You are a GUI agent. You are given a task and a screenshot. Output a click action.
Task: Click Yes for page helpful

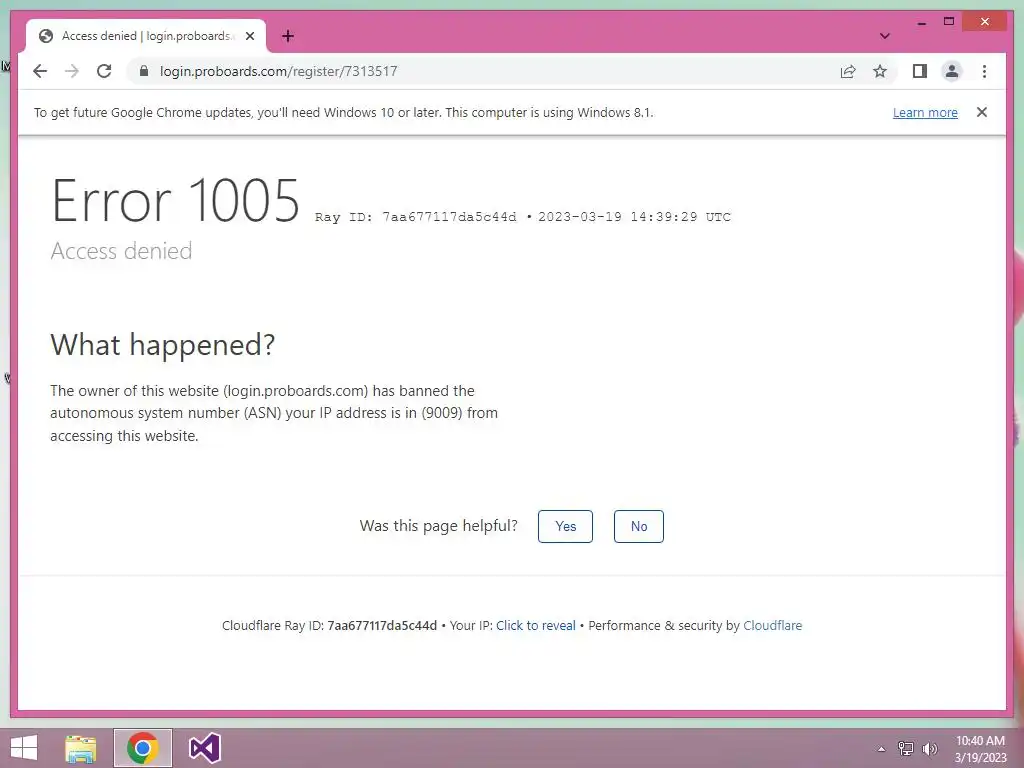pyautogui.click(x=566, y=526)
